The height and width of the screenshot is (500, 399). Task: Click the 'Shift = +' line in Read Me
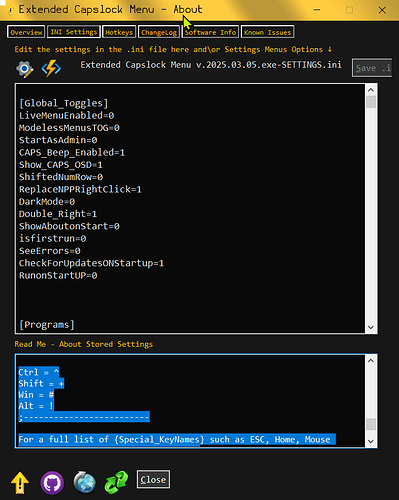tap(41, 383)
